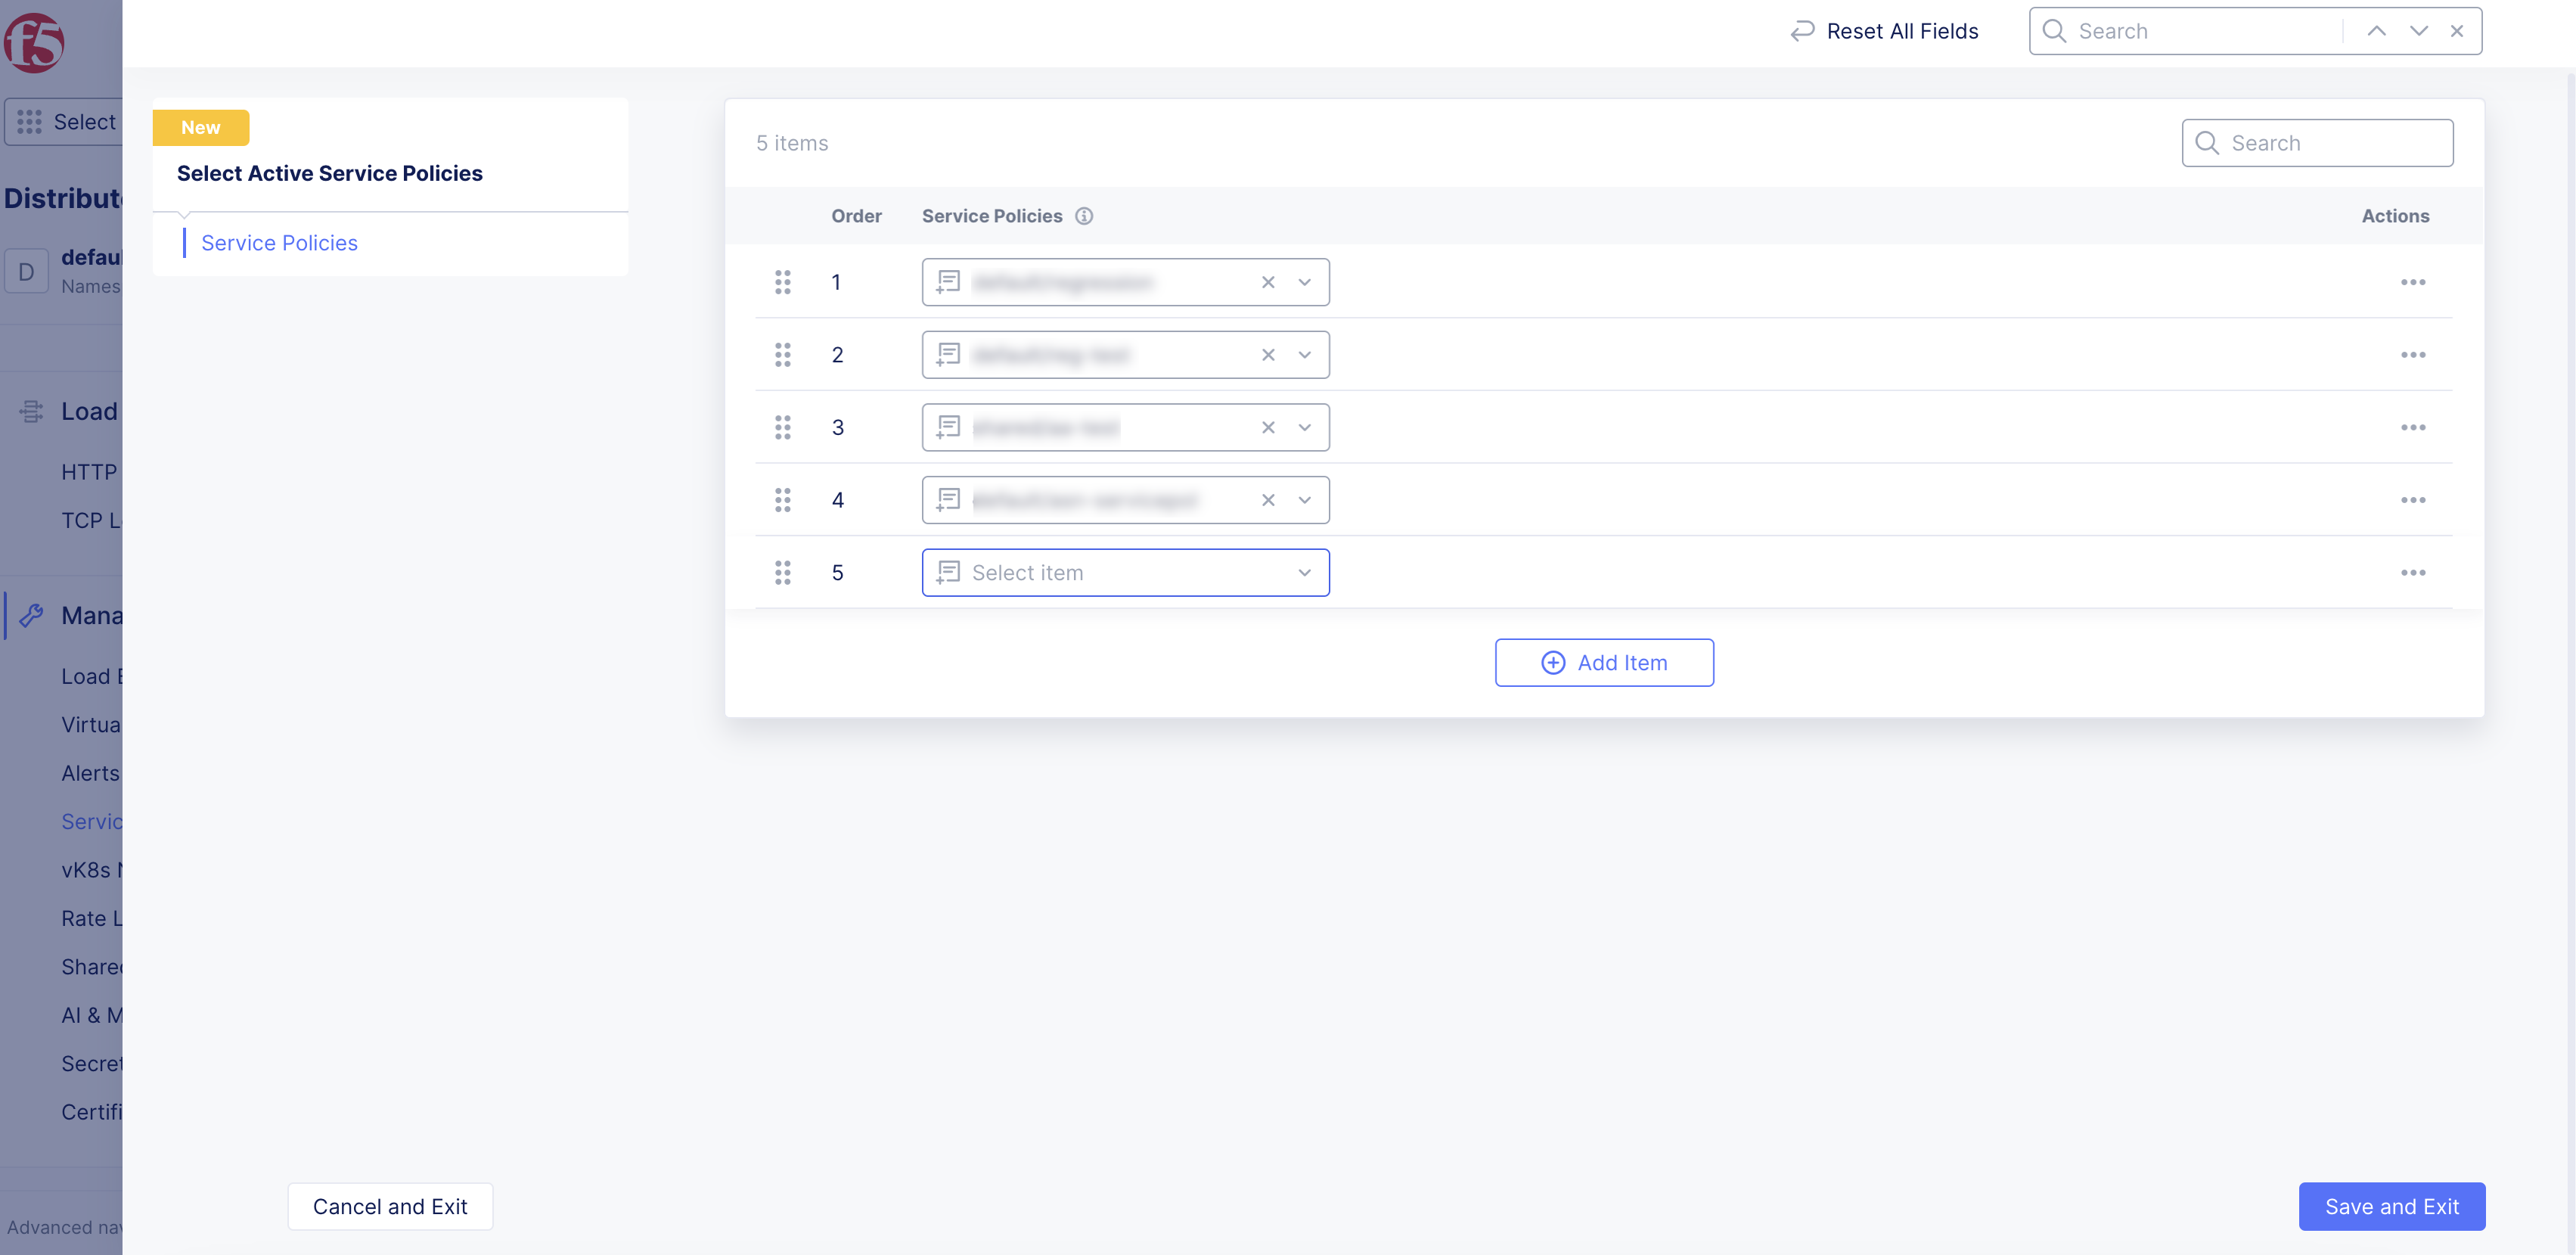Expand the row 3 policy dropdown
Viewport: 2576px width, 1255px height.
pos(1304,427)
